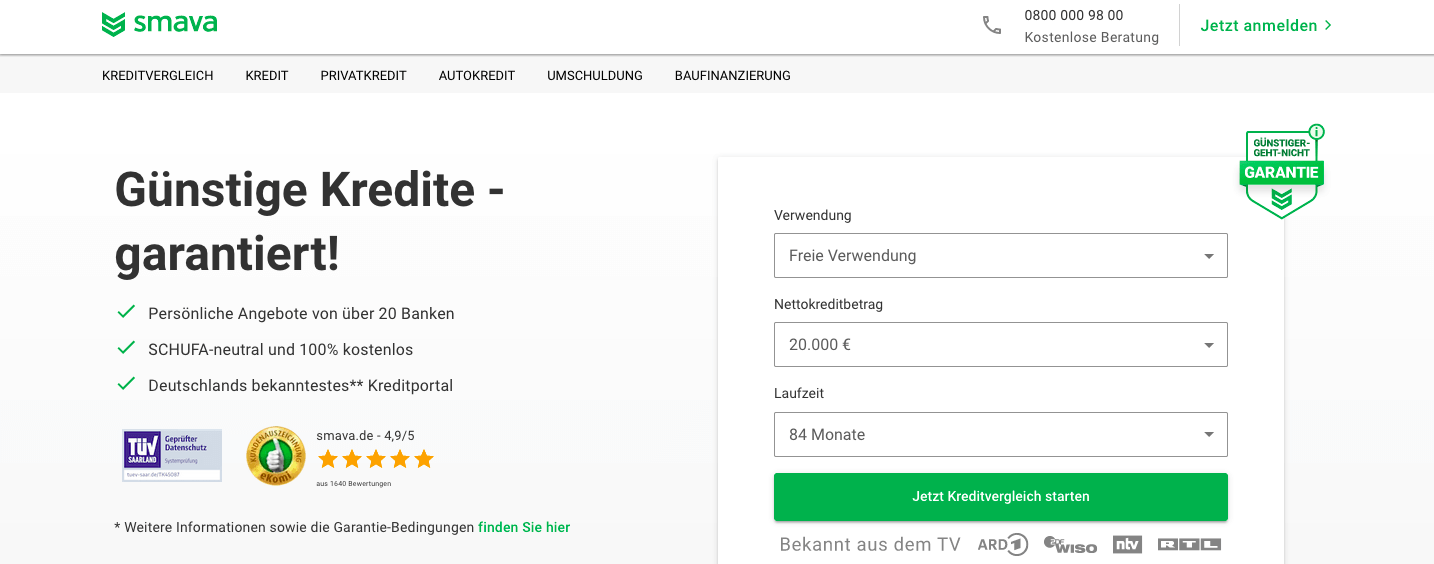This screenshot has width=1434, height=564.
Task: Open the Kreditvergleich menu item
Action: pyautogui.click(x=158, y=76)
